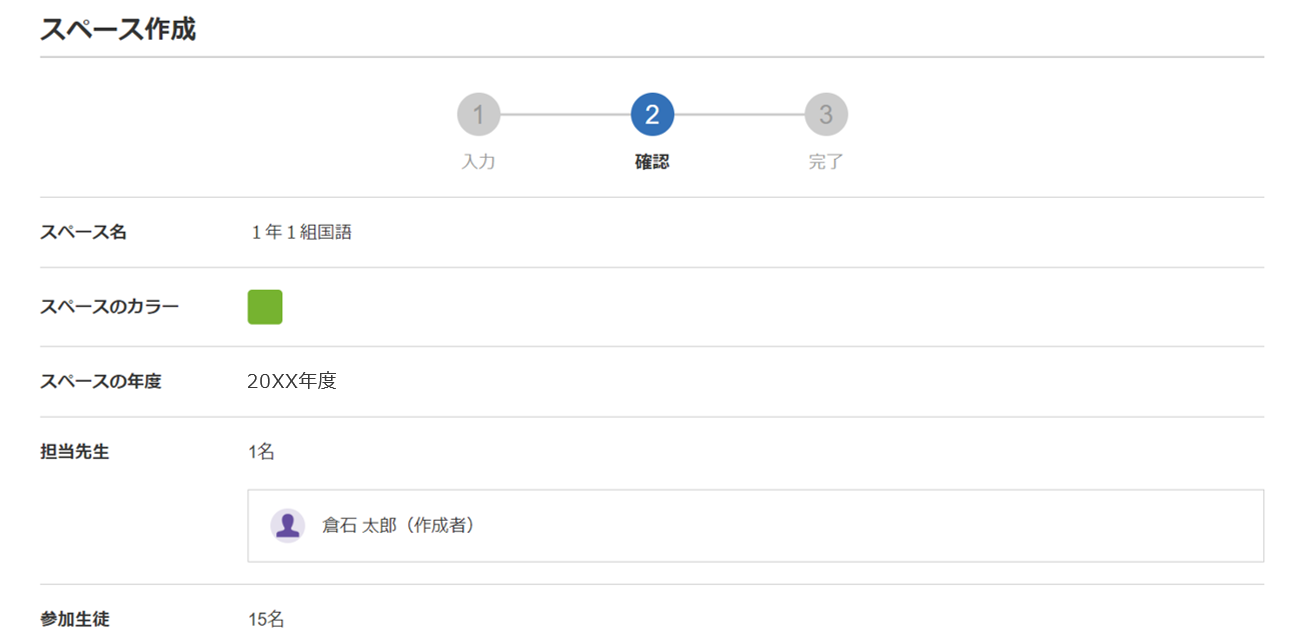Click the purple user avatar icon
The height and width of the screenshot is (631, 1314).
288,525
